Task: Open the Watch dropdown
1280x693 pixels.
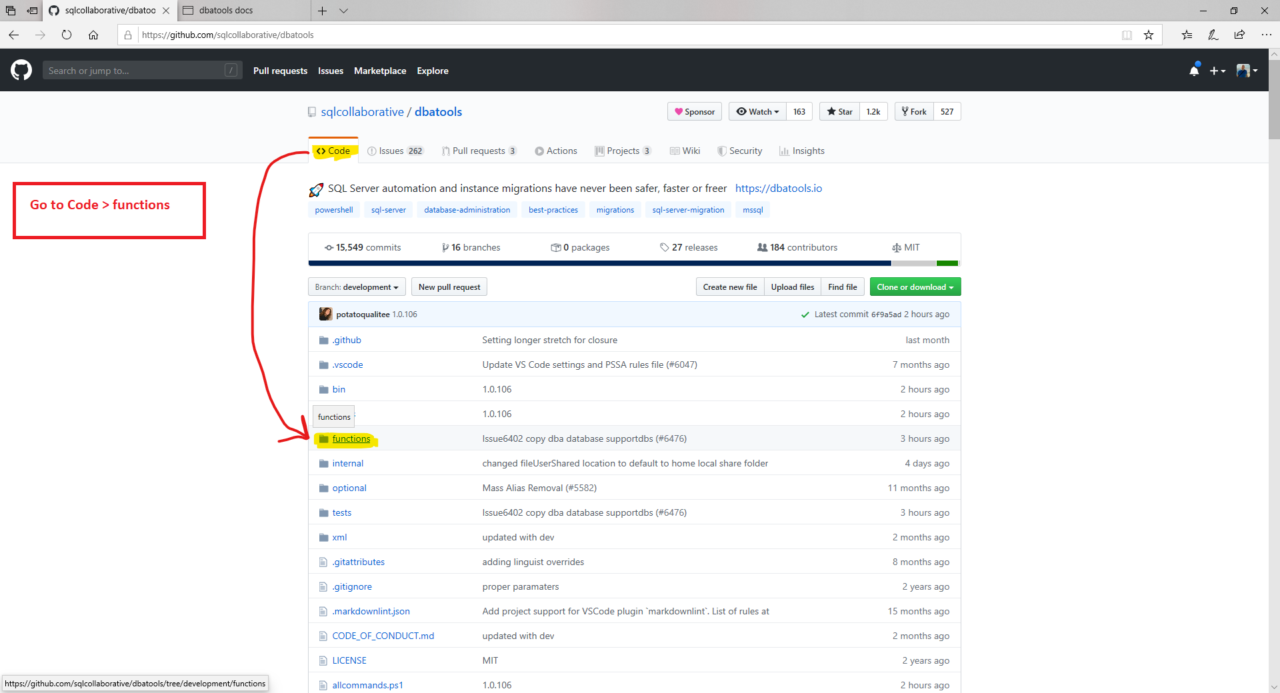Action: (x=758, y=112)
